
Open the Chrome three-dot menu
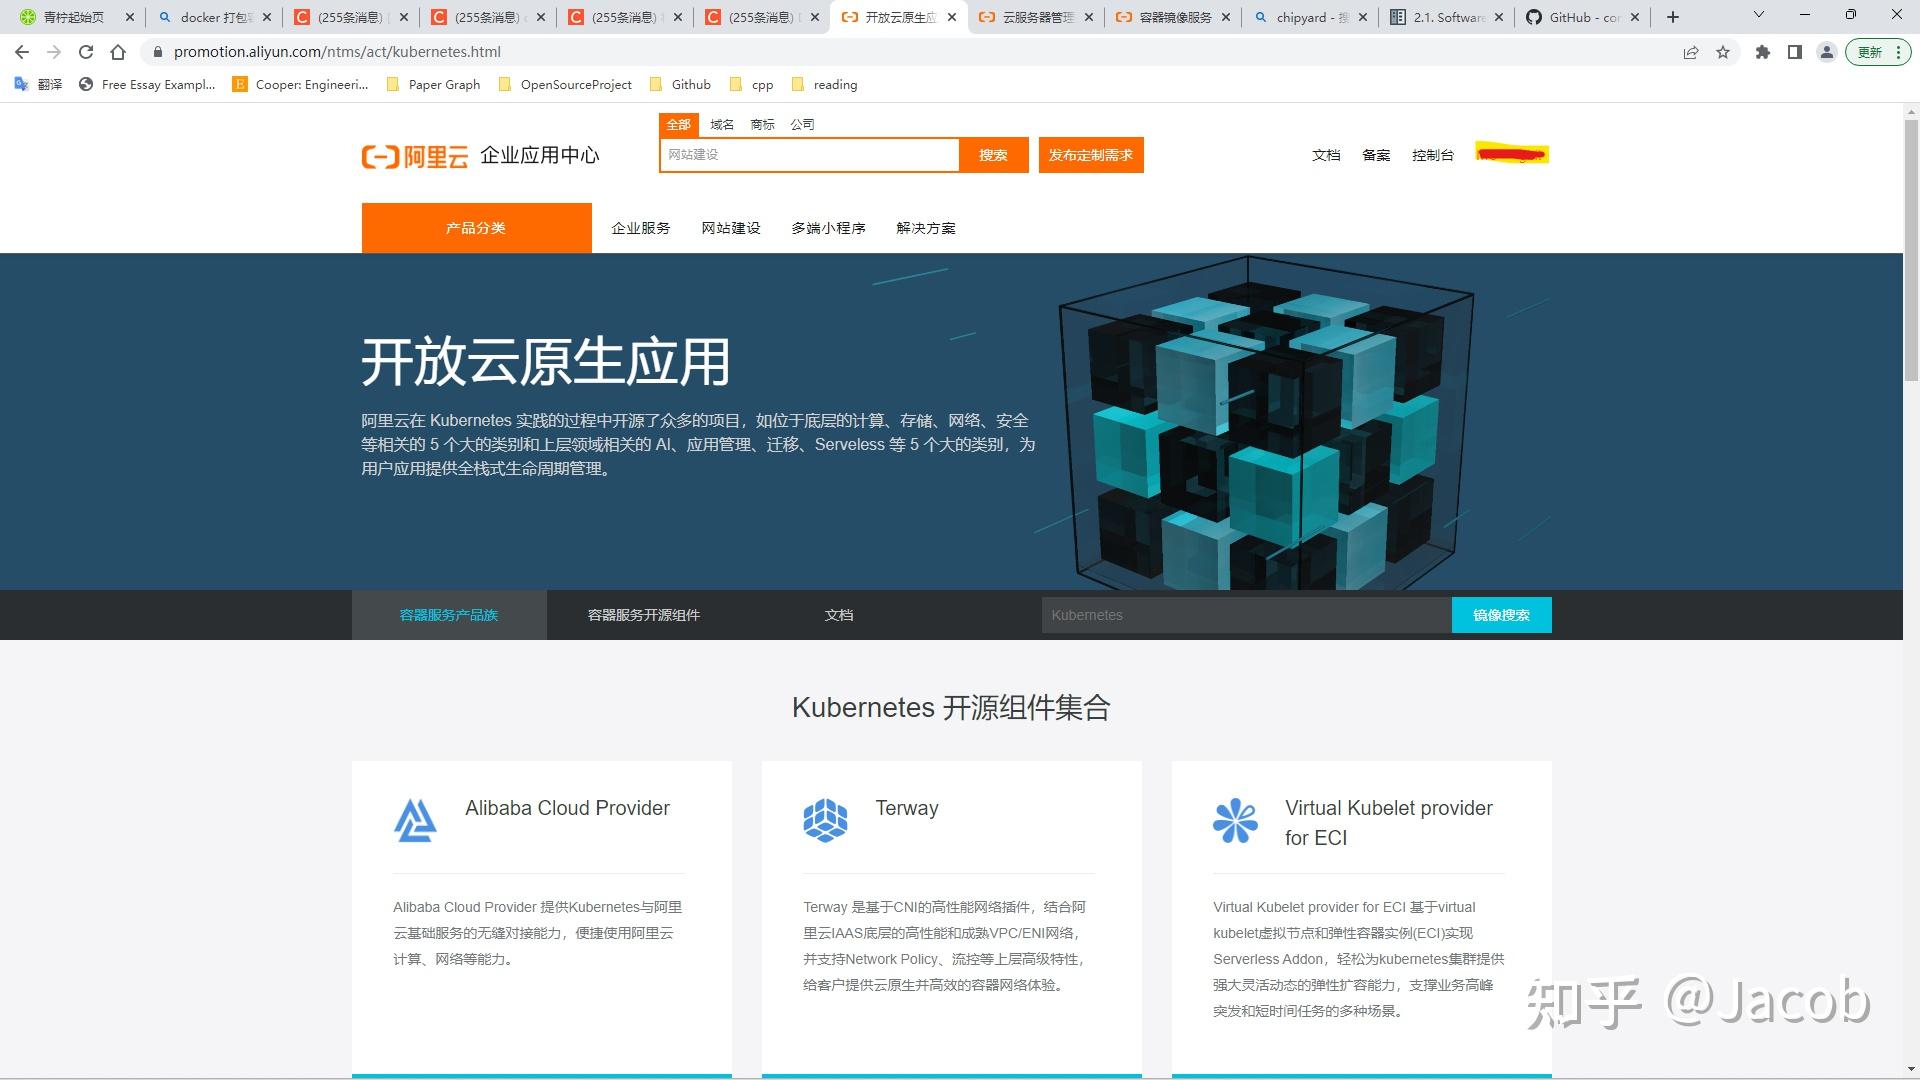[x=1896, y=51]
